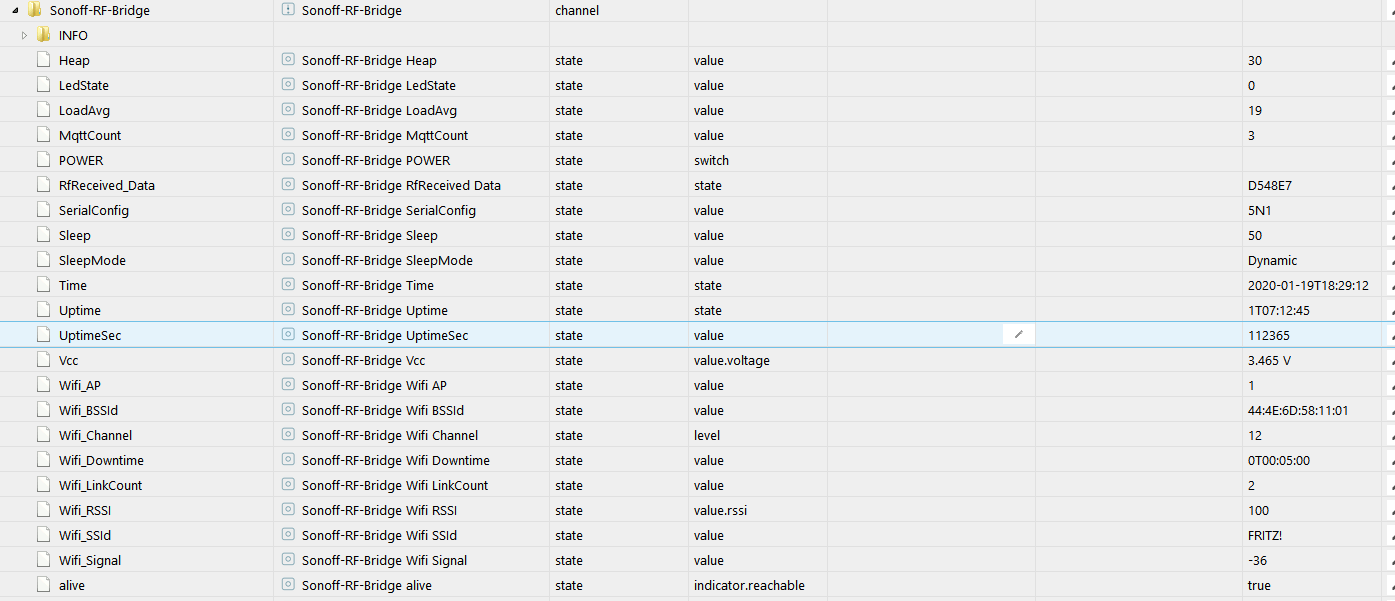Expand the INFO folder

(x=24, y=35)
